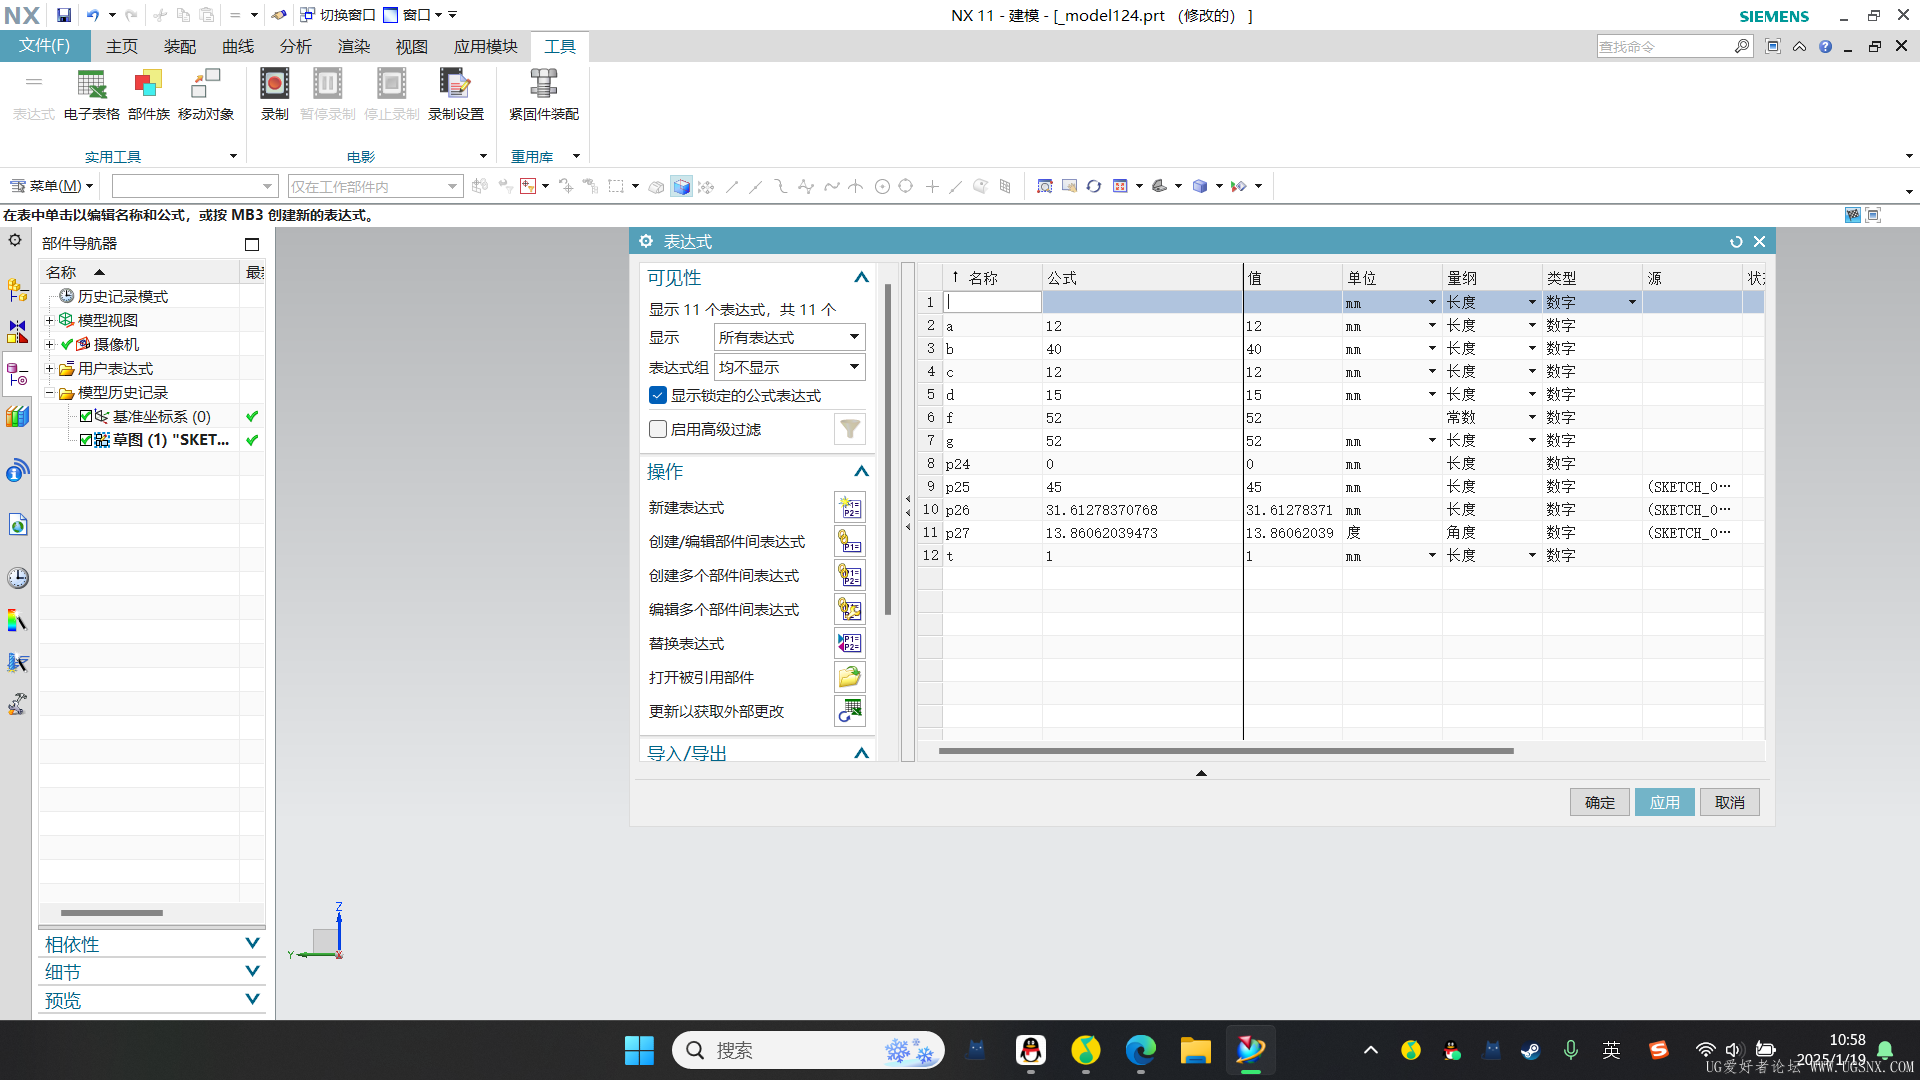The height and width of the screenshot is (1080, 1920).
Task: Click the name cell of row 1
Action: pos(993,302)
